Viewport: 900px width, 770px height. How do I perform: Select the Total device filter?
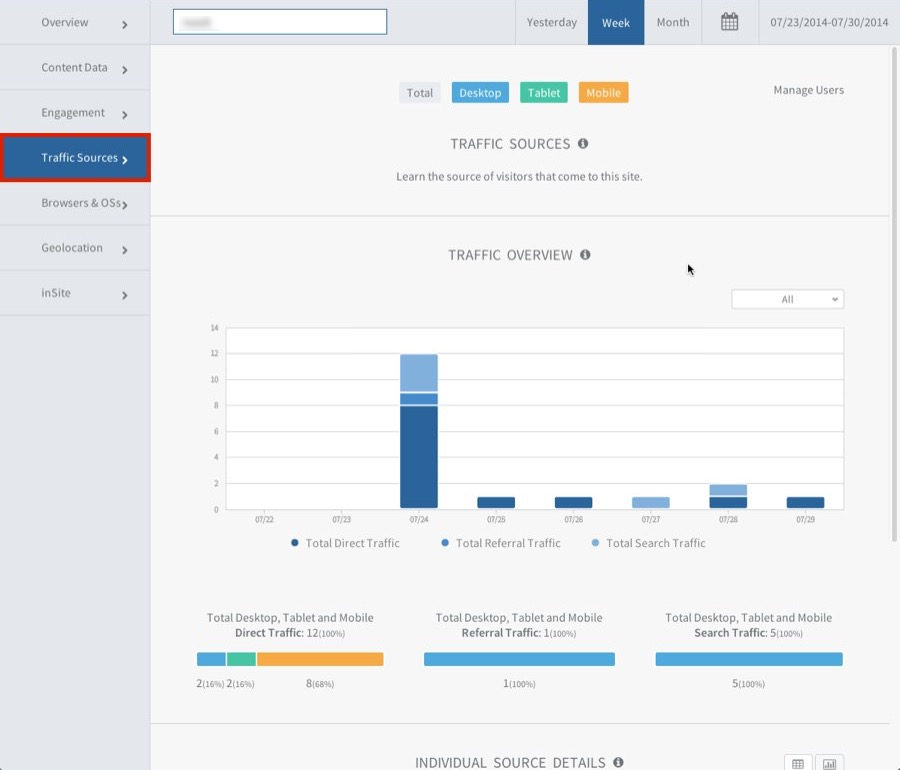point(420,92)
